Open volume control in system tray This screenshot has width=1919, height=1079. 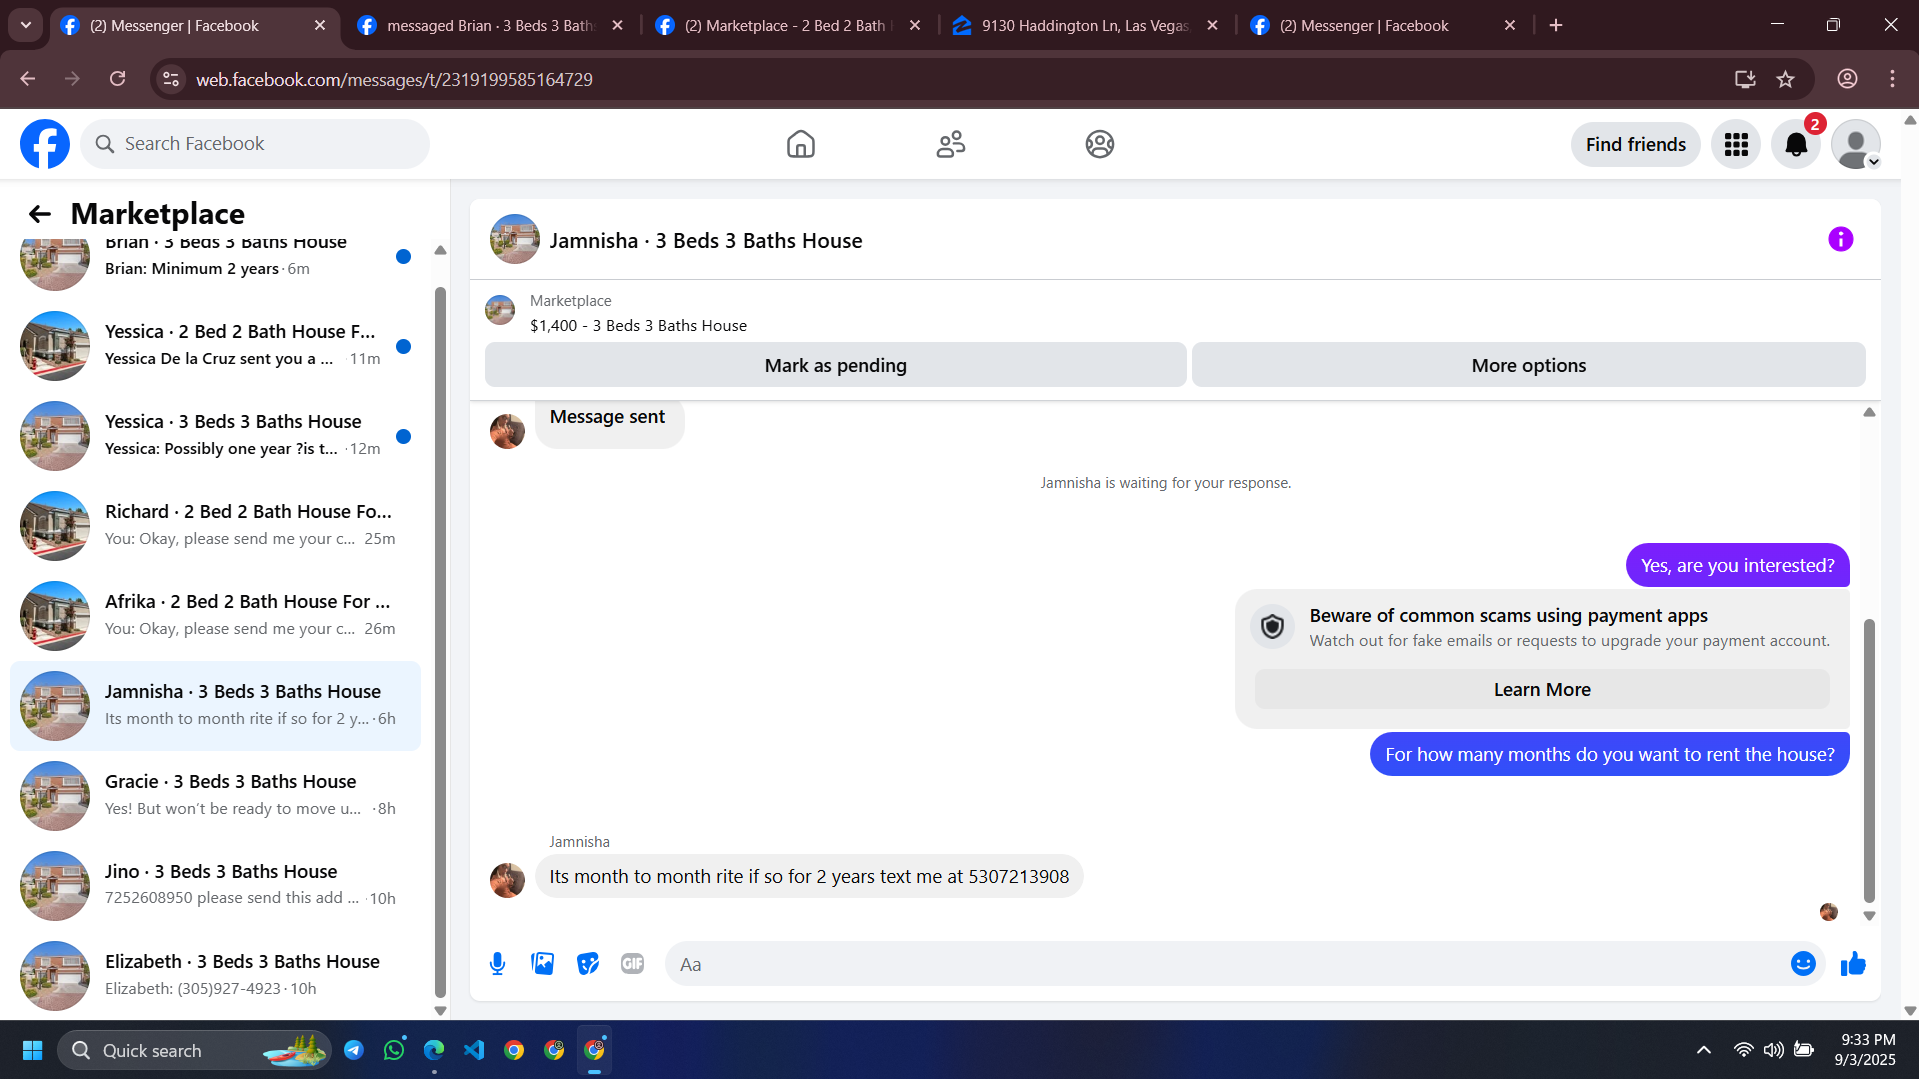pos(1773,1050)
